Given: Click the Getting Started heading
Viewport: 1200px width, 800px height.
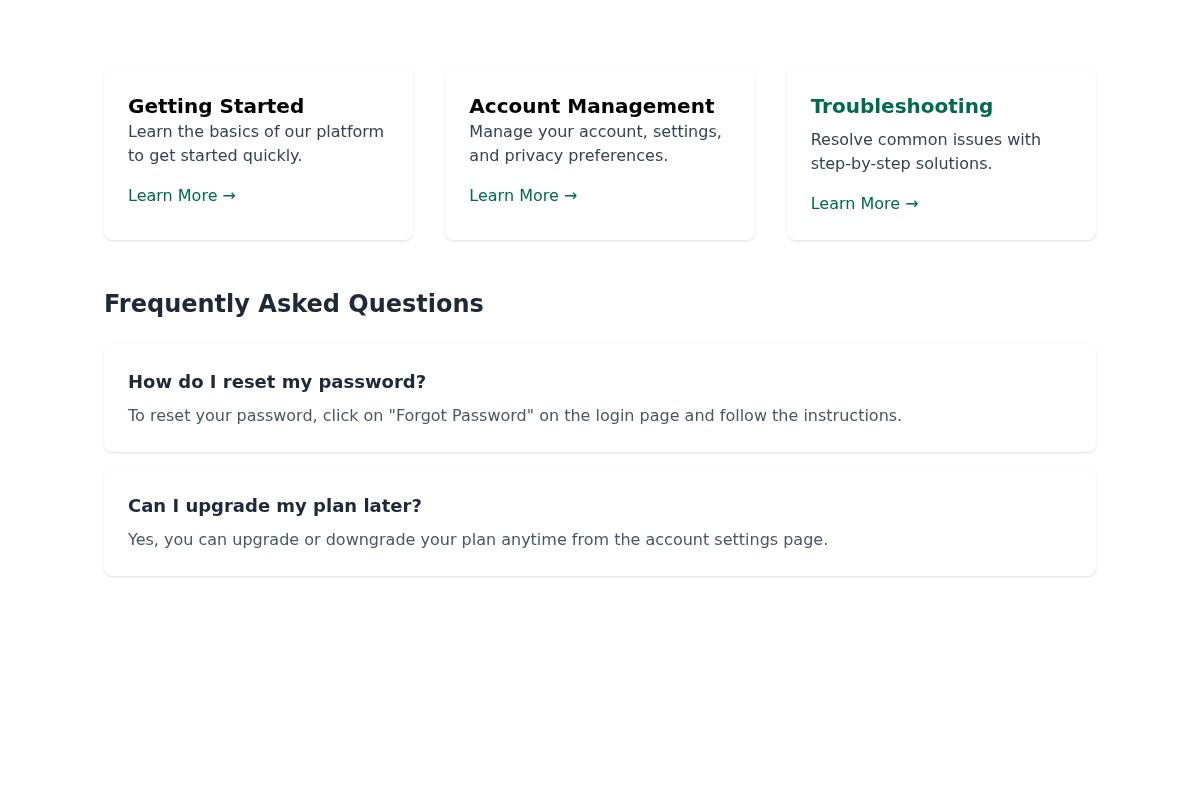Looking at the screenshot, I should point(216,106).
